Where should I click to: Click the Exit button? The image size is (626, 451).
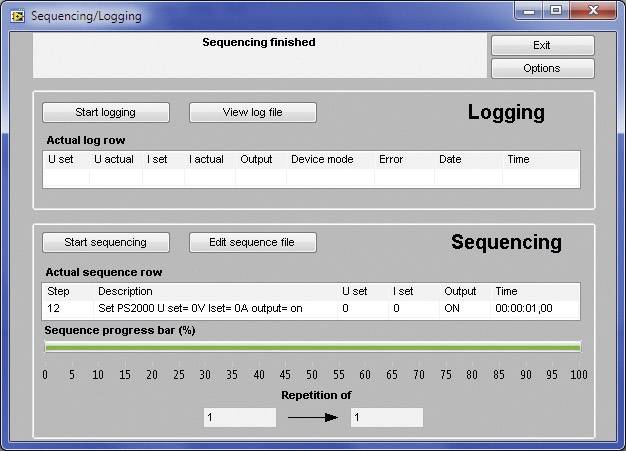tap(543, 45)
